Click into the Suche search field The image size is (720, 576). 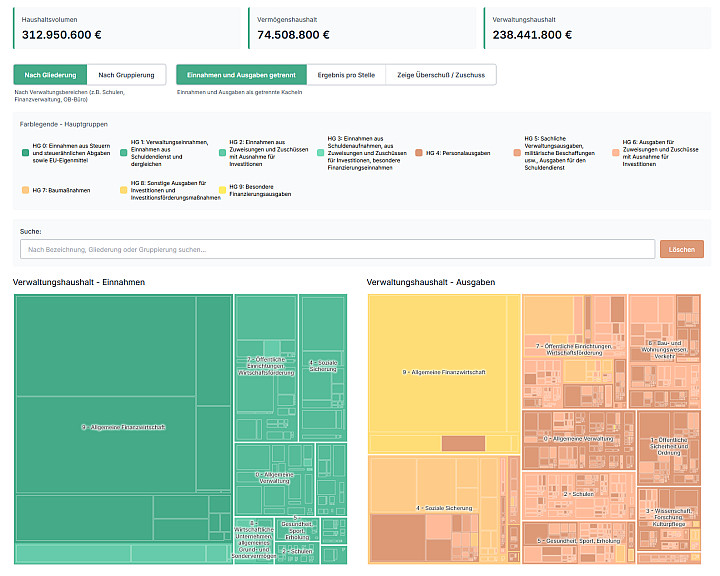pyautogui.click(x=336, y=250)
